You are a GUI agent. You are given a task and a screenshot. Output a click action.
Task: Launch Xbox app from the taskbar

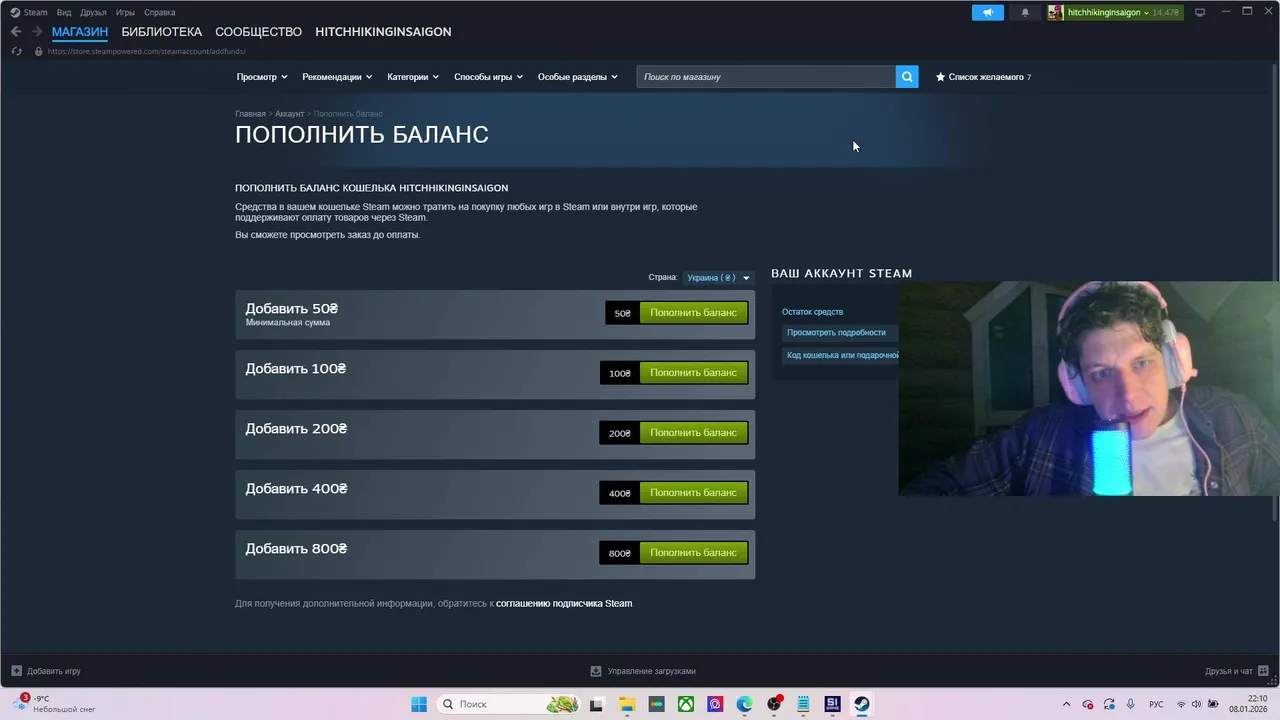(686, 704)
